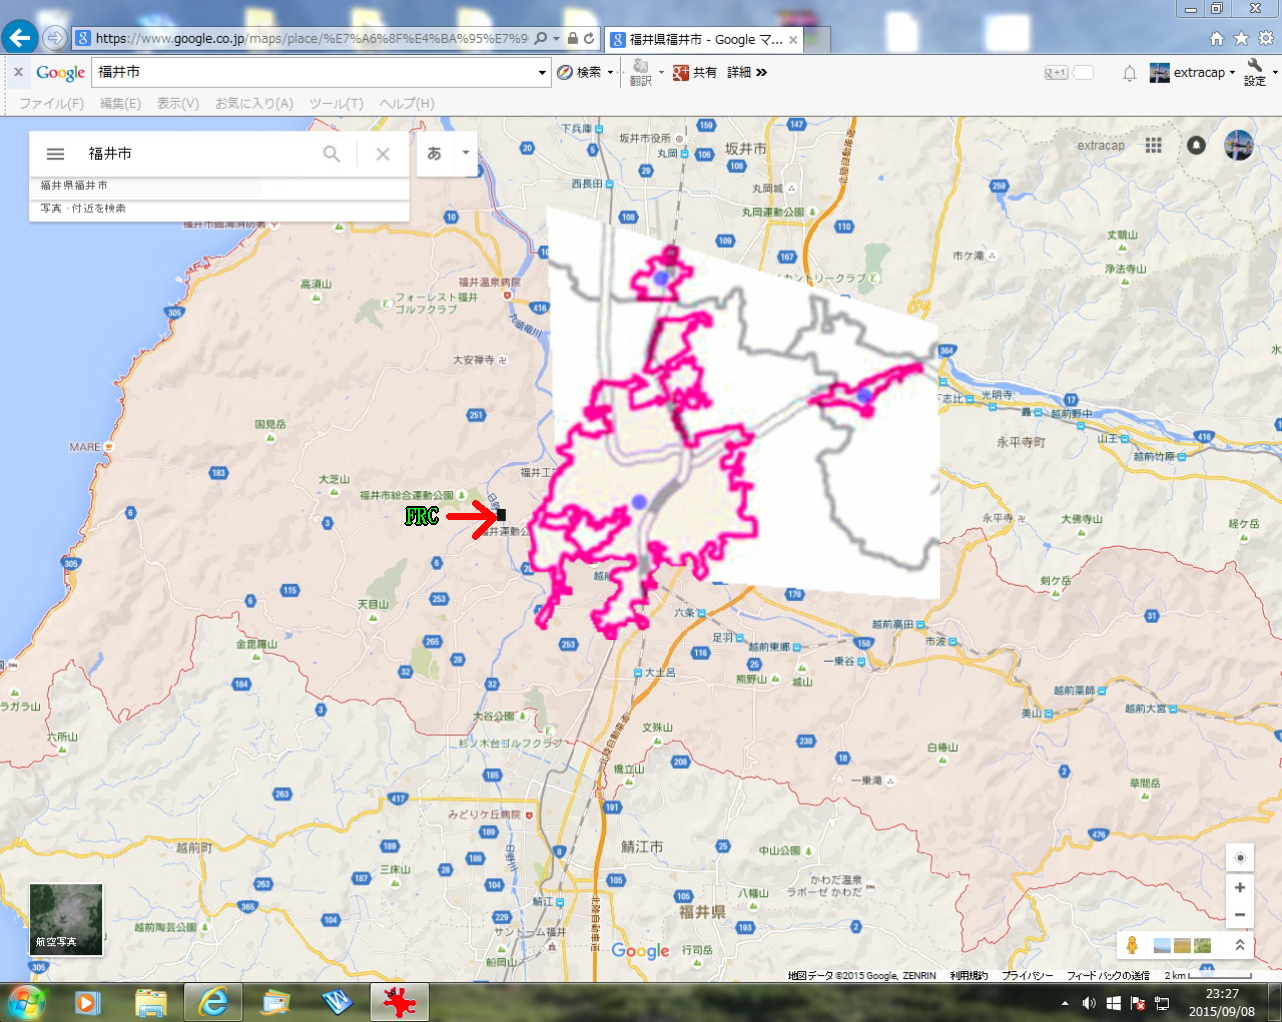Open the 編集(E) menu
This screenshot has width=1282, height=1022.
click(120, 103)
